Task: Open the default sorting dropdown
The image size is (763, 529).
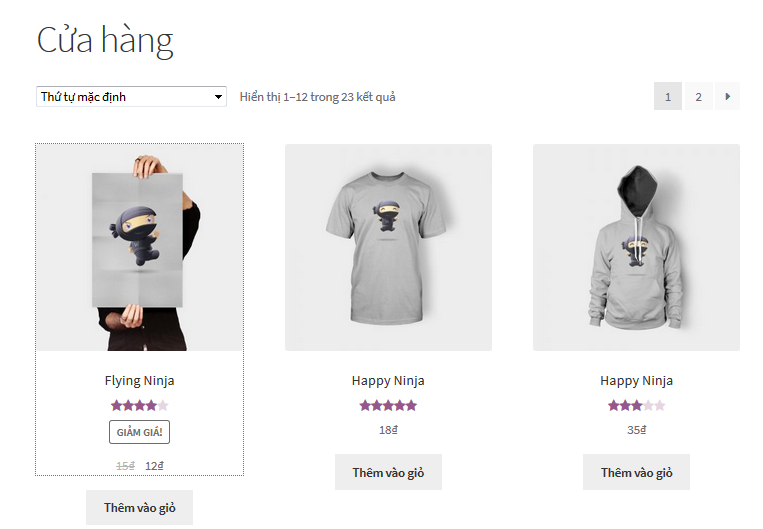Action: click(131, 97)
